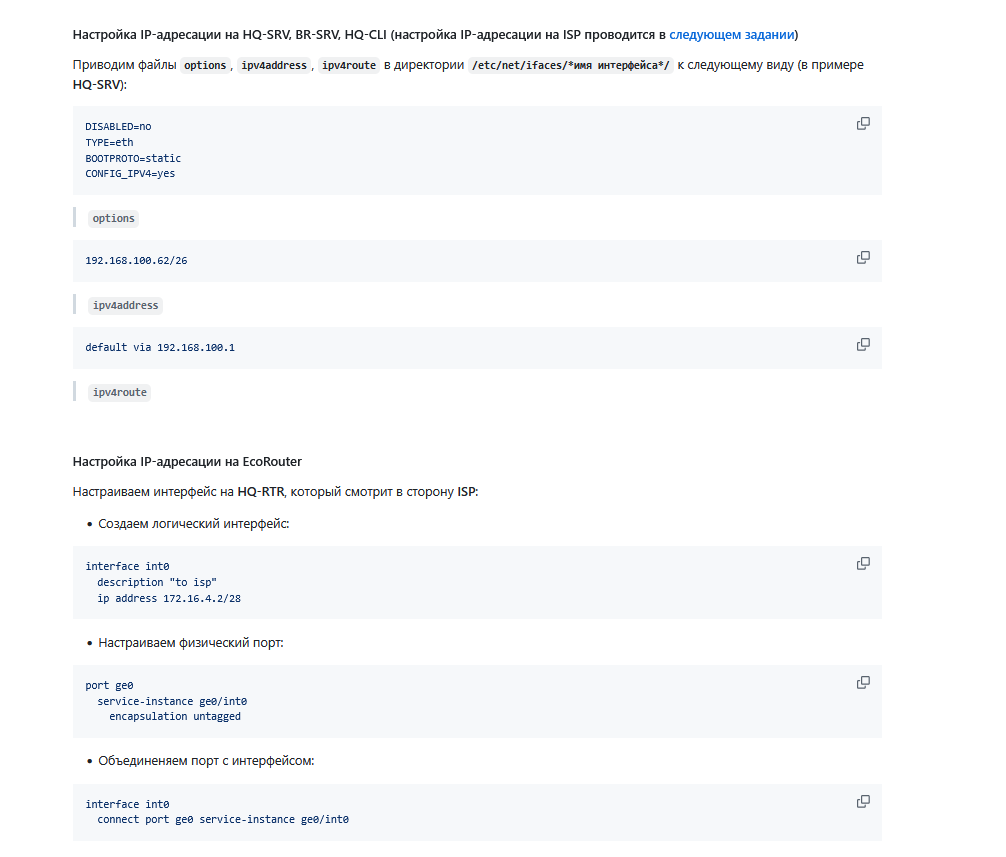Copy the port ge0 service-instance block

coord(863,683)
